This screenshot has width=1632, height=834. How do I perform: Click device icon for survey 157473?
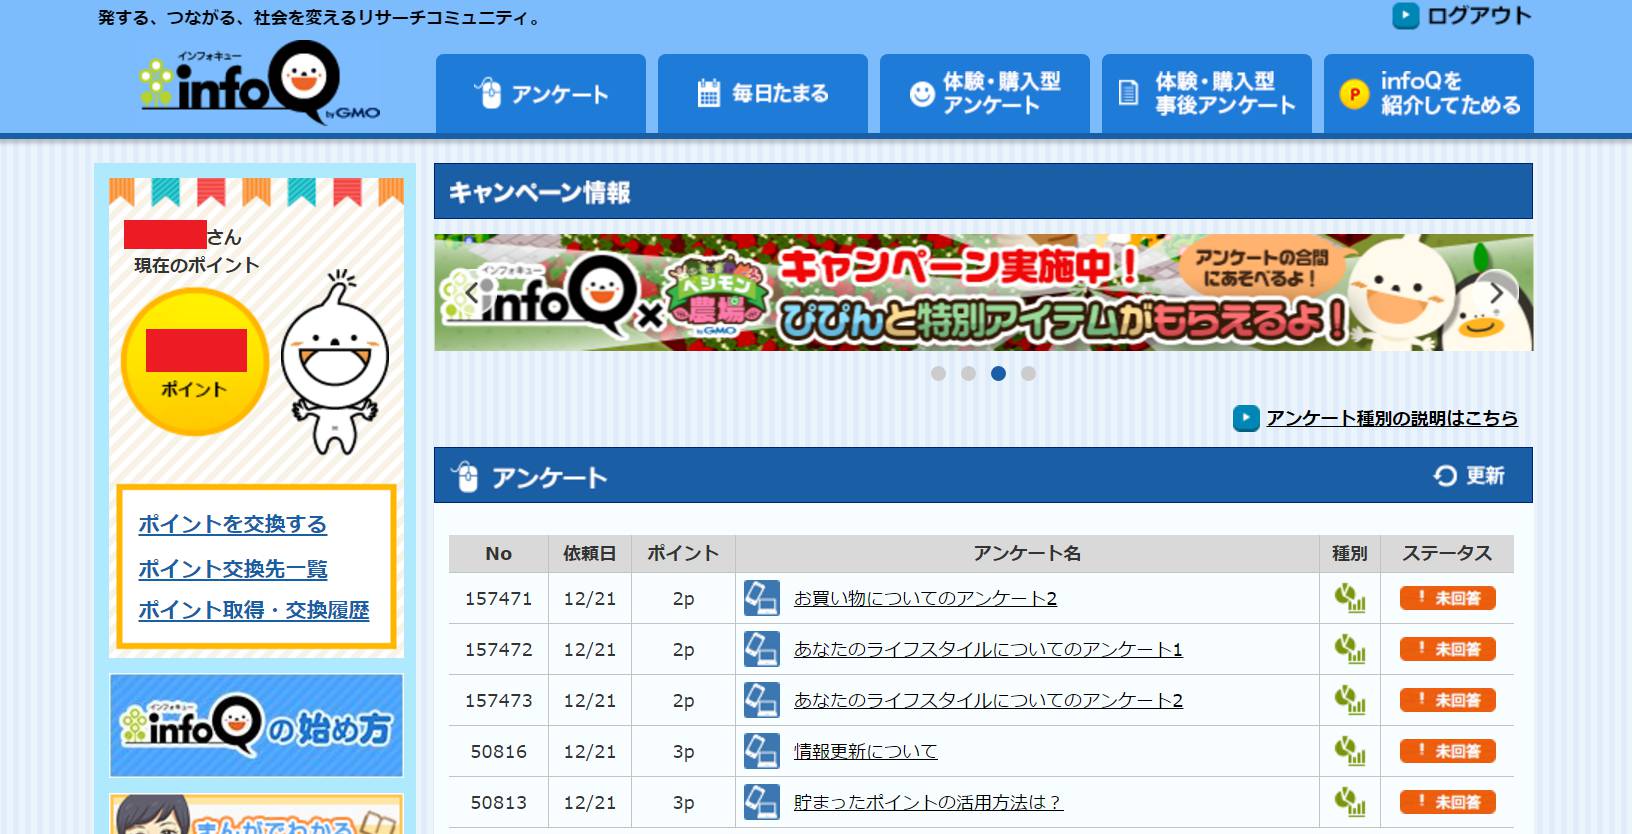coord(762,700)
